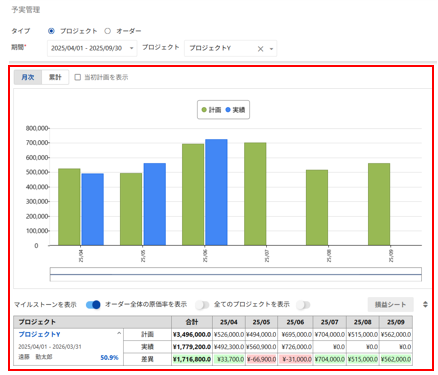This screenshot has width=438, height=375.
Task: Click the ¥33,700.0 variance cell
Action: 229,359
